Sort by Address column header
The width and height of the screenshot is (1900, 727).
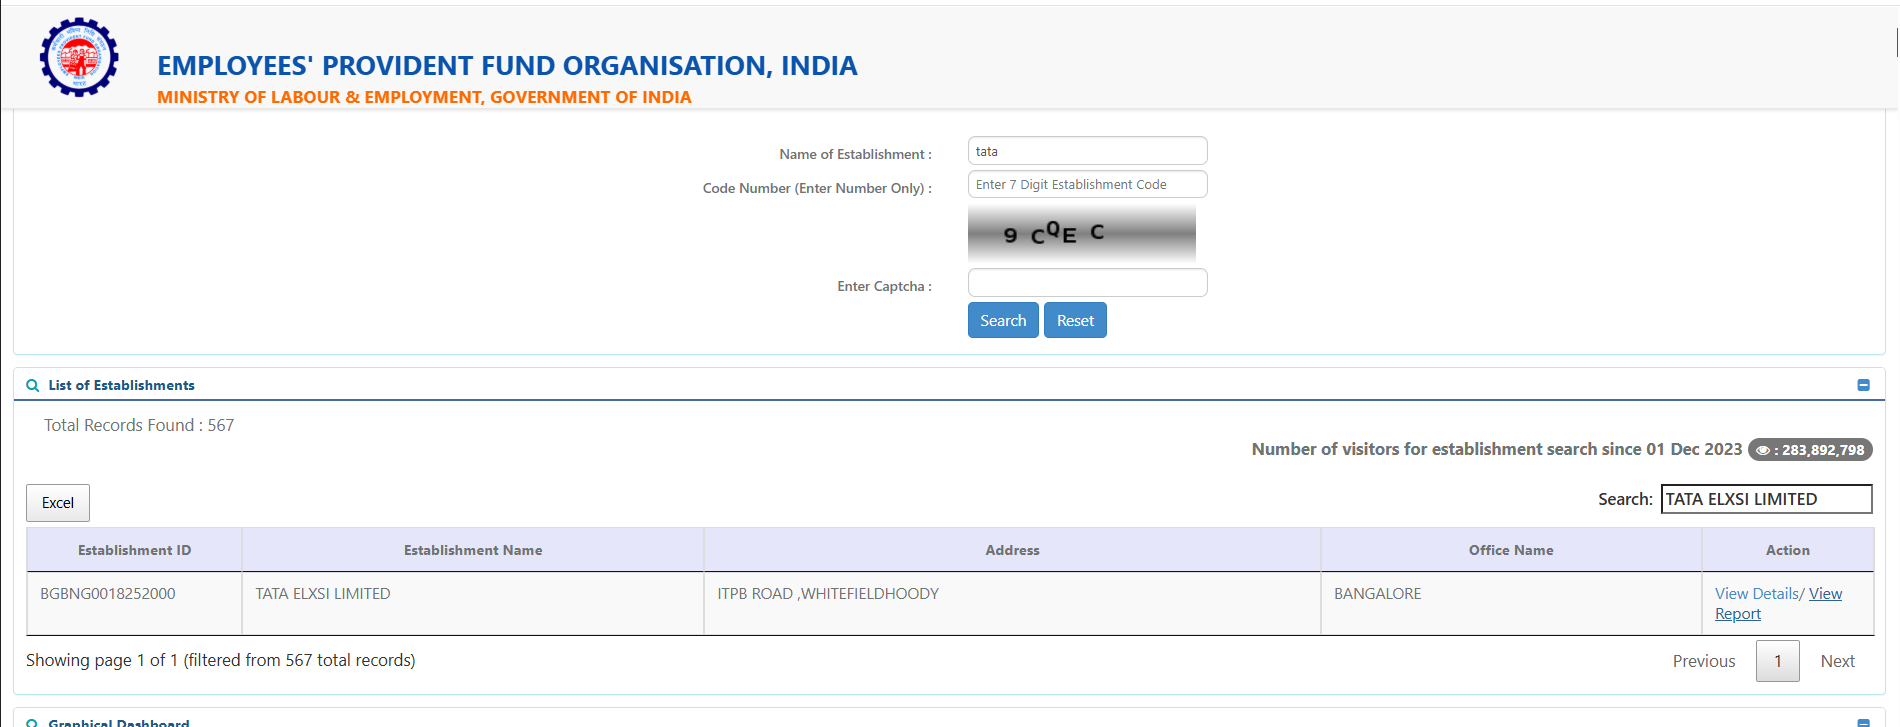click(x=1012, y=551)
